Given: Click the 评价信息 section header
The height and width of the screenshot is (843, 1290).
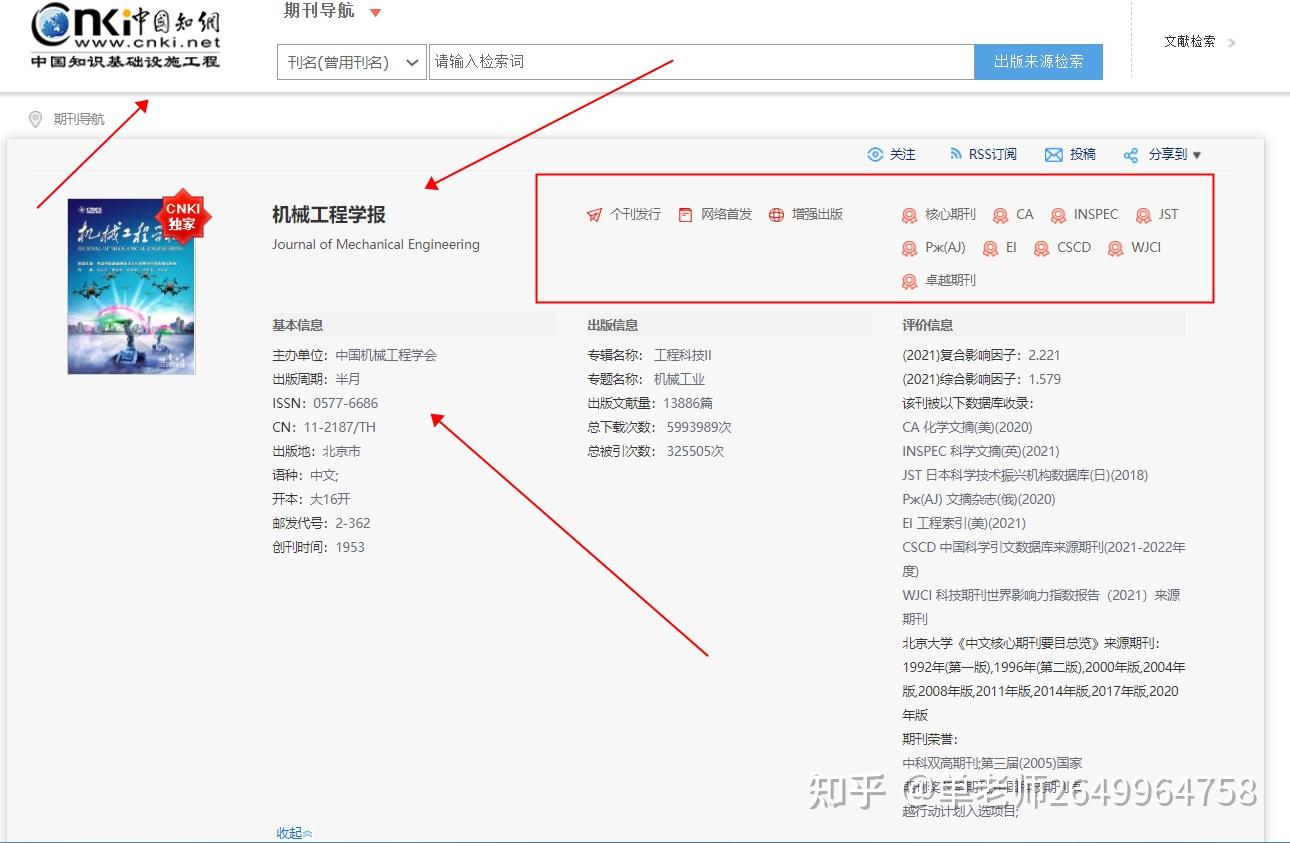Looking at the screenshot, I should pos(928,325).
